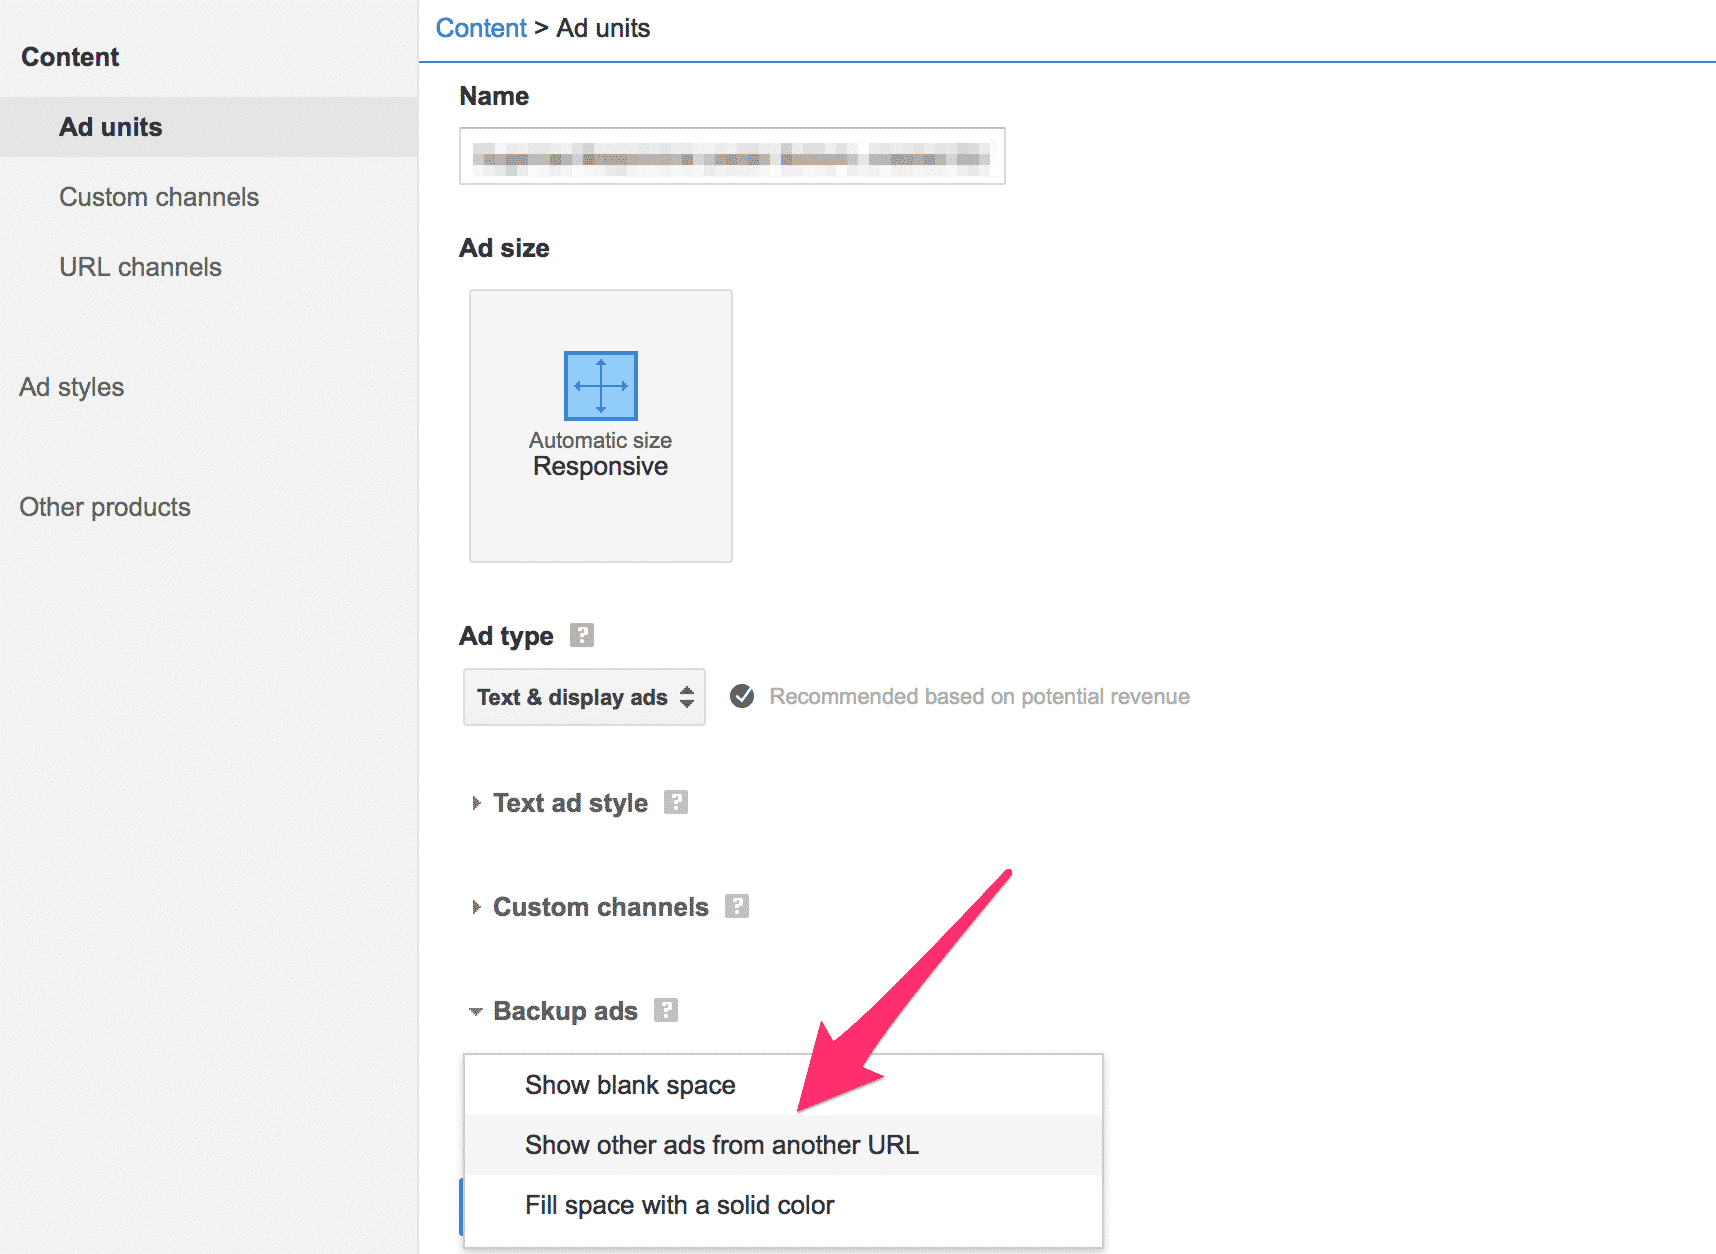Collapse the Backup ads section
The image size is (1716, 1254).
click(564, 1011)
